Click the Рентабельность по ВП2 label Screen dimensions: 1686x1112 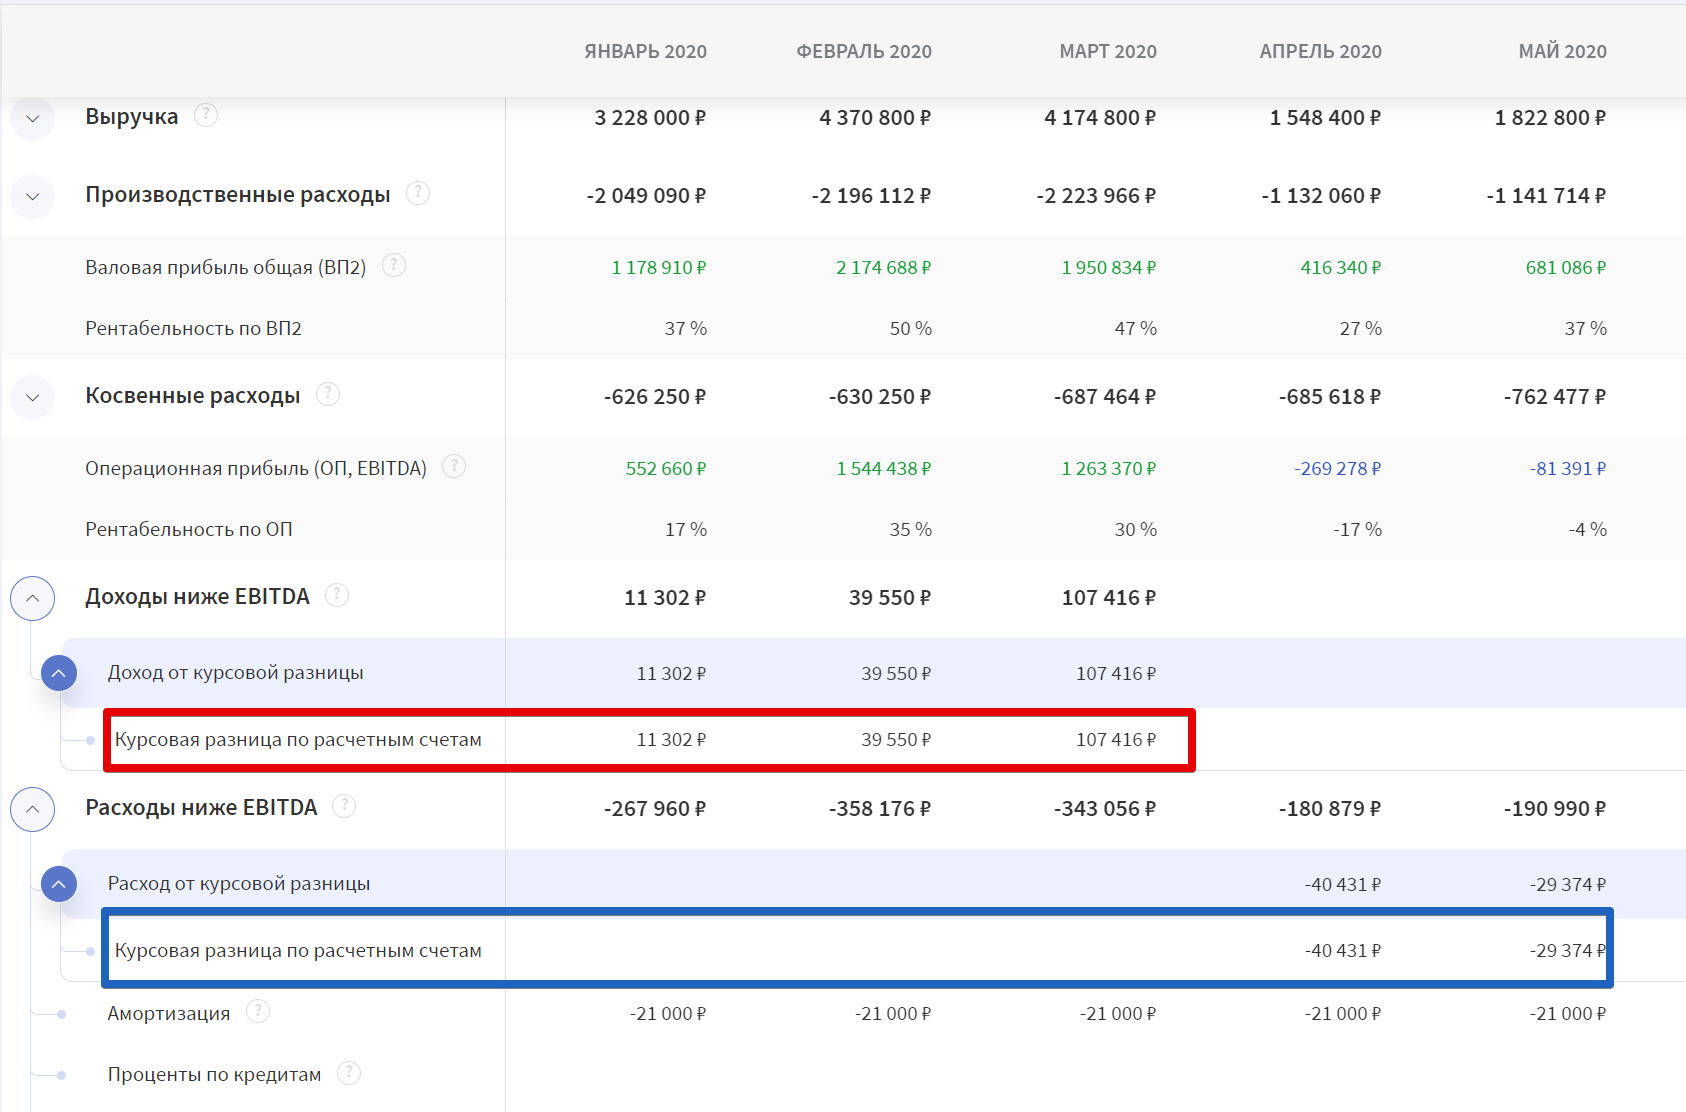[x=193, y=328]
